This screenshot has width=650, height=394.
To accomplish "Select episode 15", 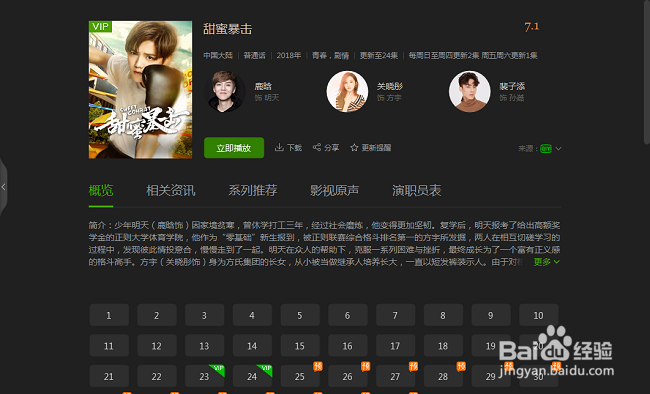I will (x=300, y=345).
